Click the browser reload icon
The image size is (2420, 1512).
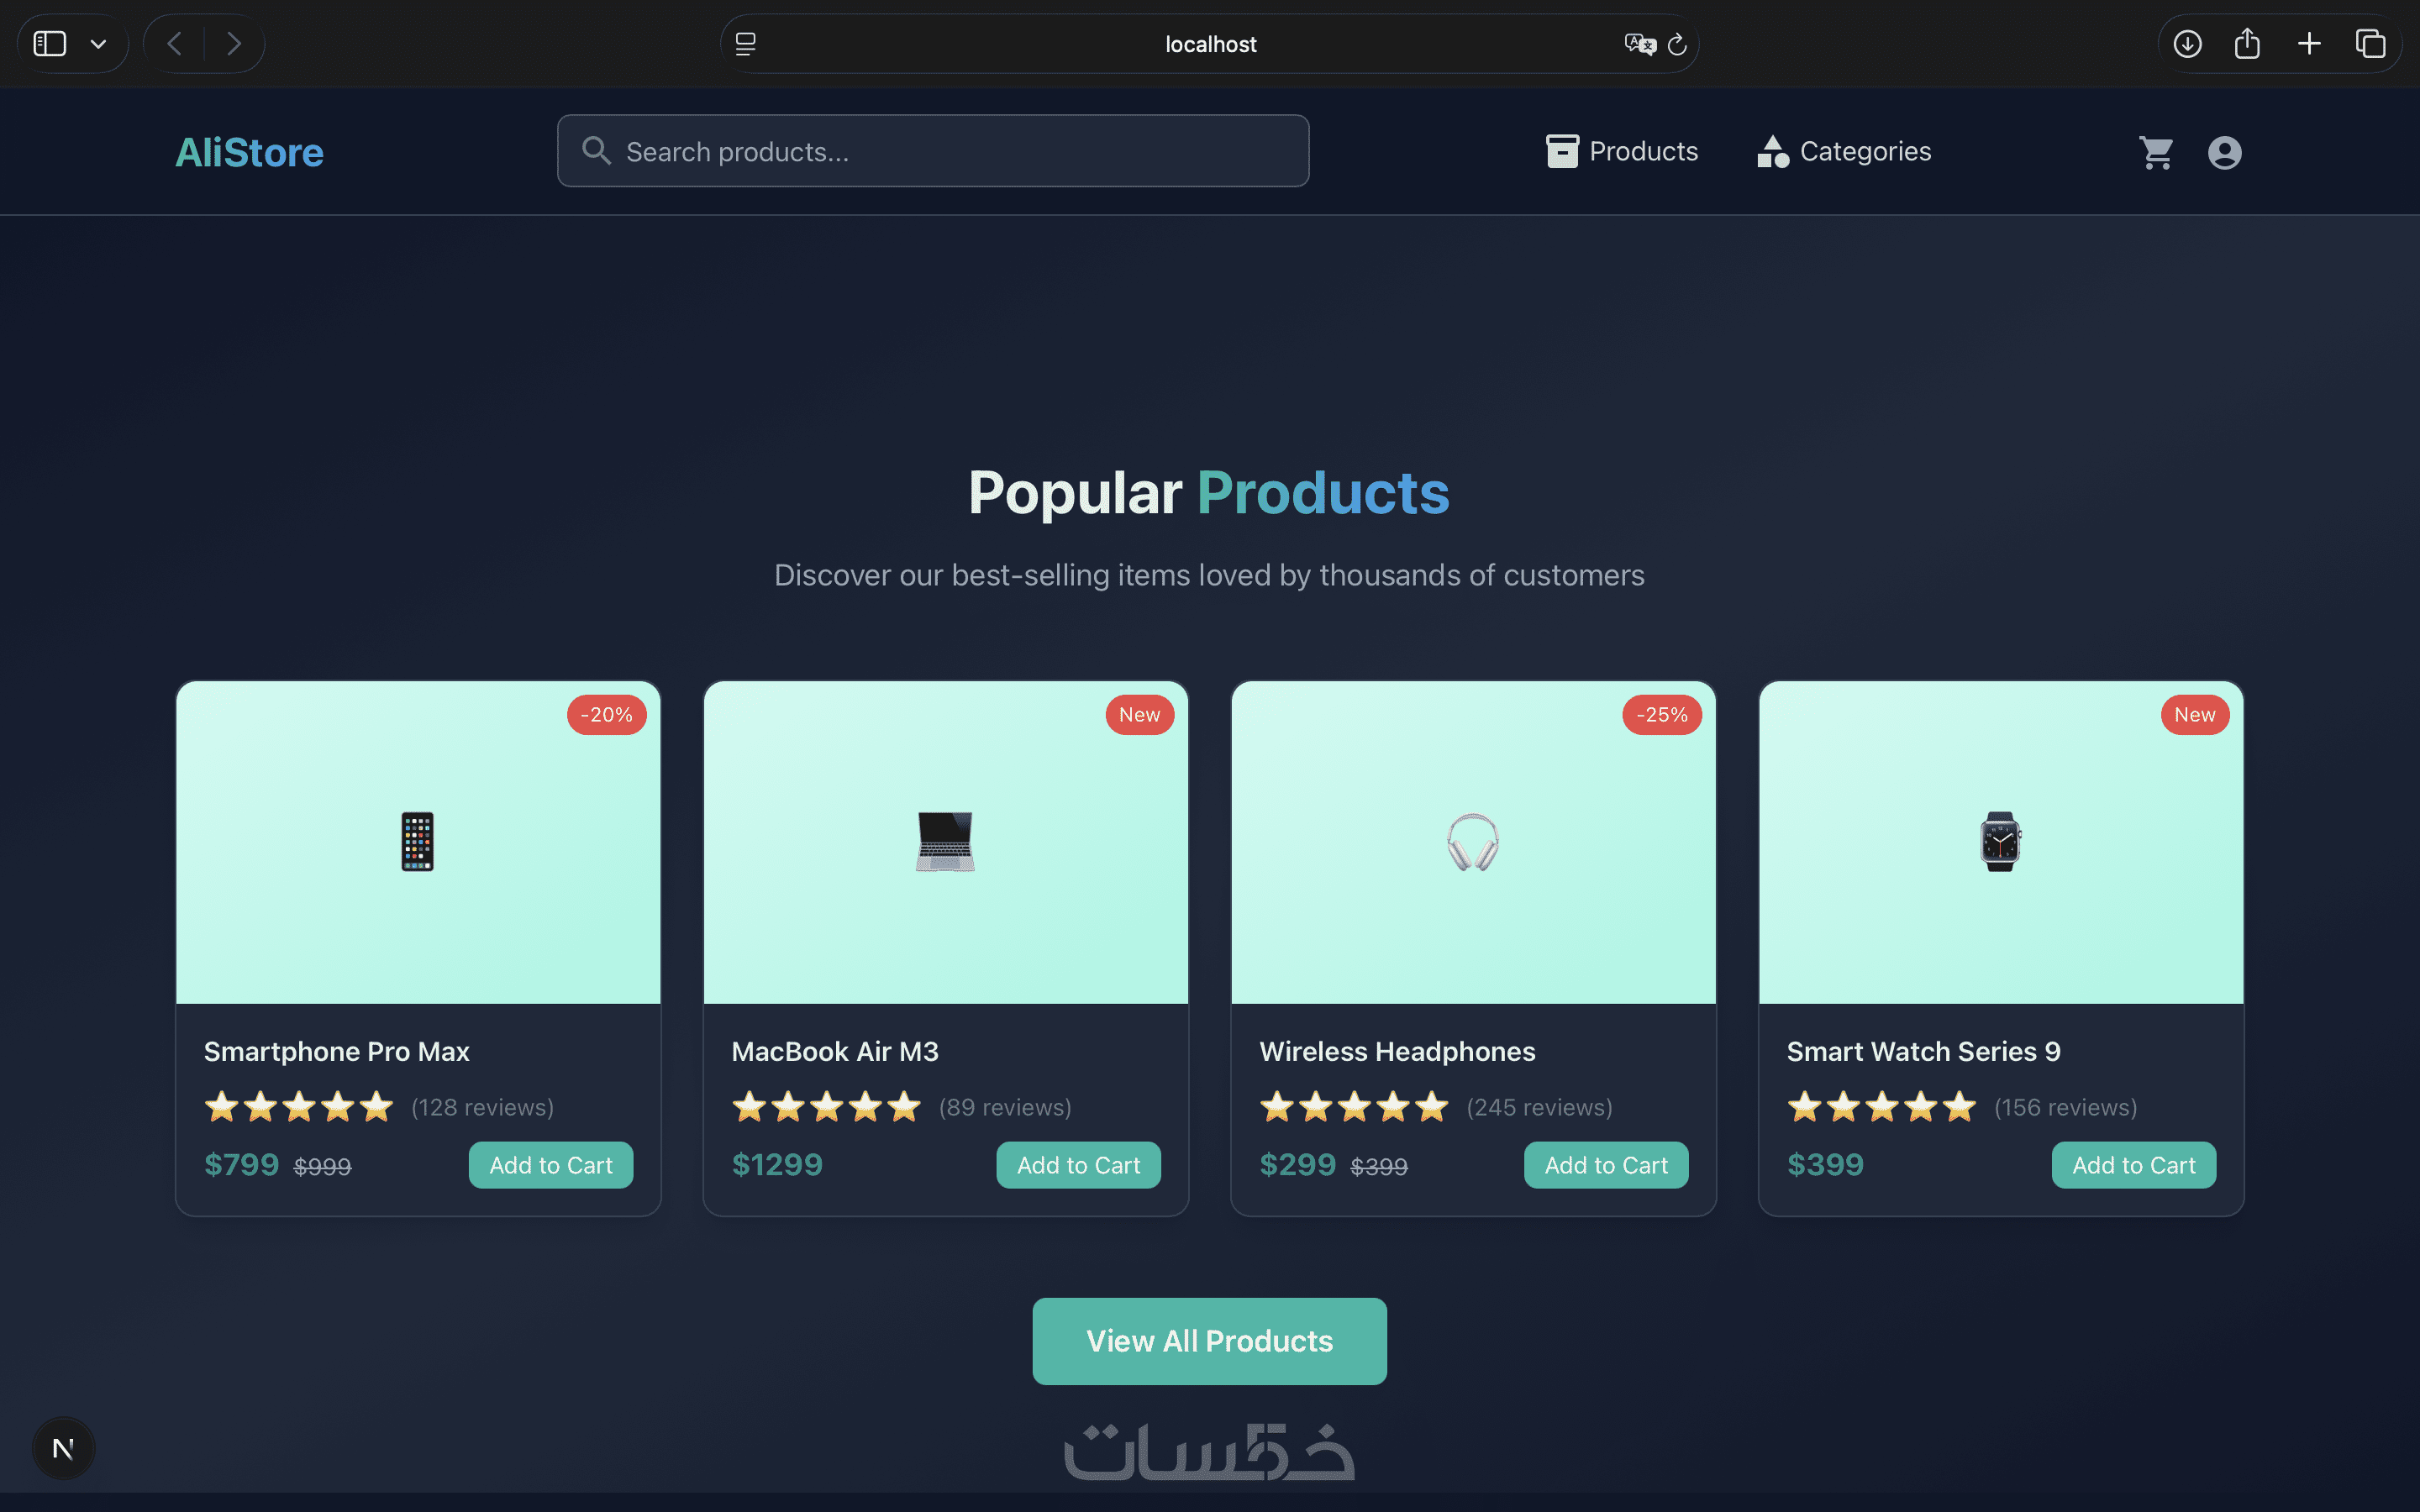coord(1677,44)
